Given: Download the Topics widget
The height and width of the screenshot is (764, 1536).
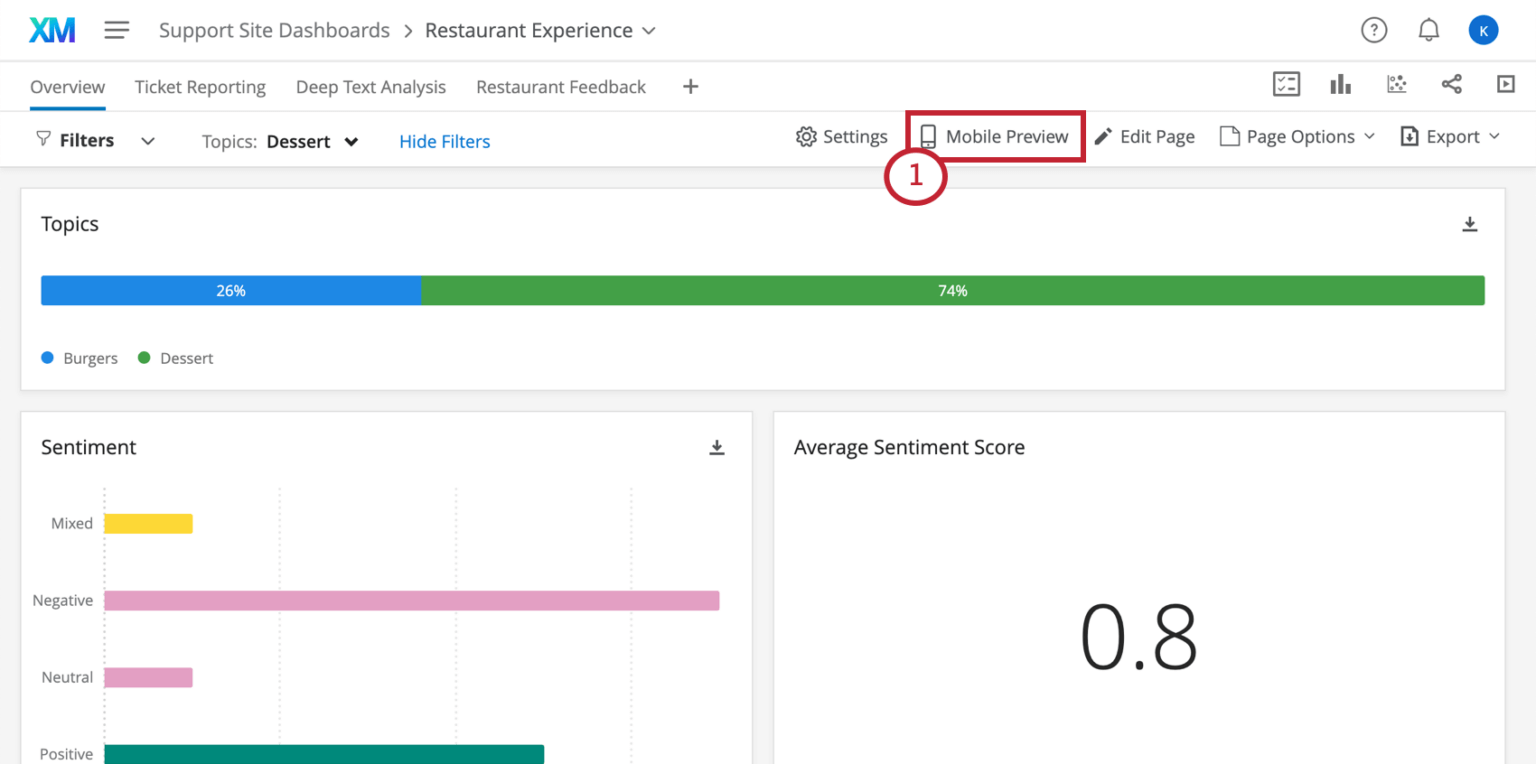Looking at the screenshot, I should click(1469, 224).
